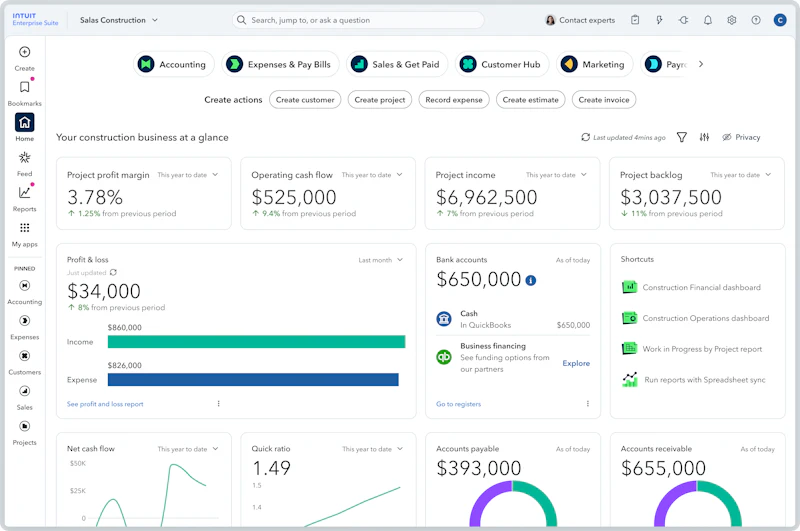Open the Marketing tab

[594, 64]
